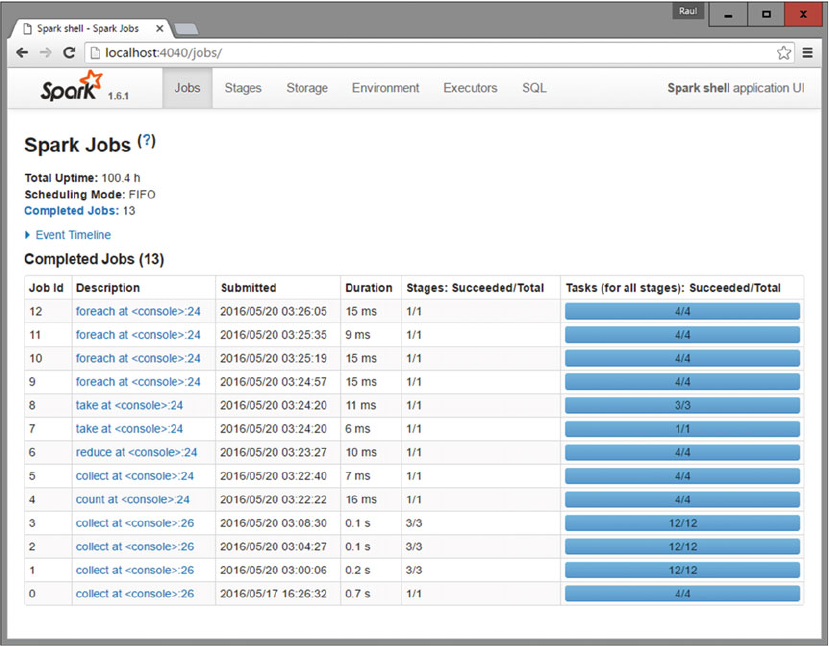Maximize the browser window

tap(766, 15)
